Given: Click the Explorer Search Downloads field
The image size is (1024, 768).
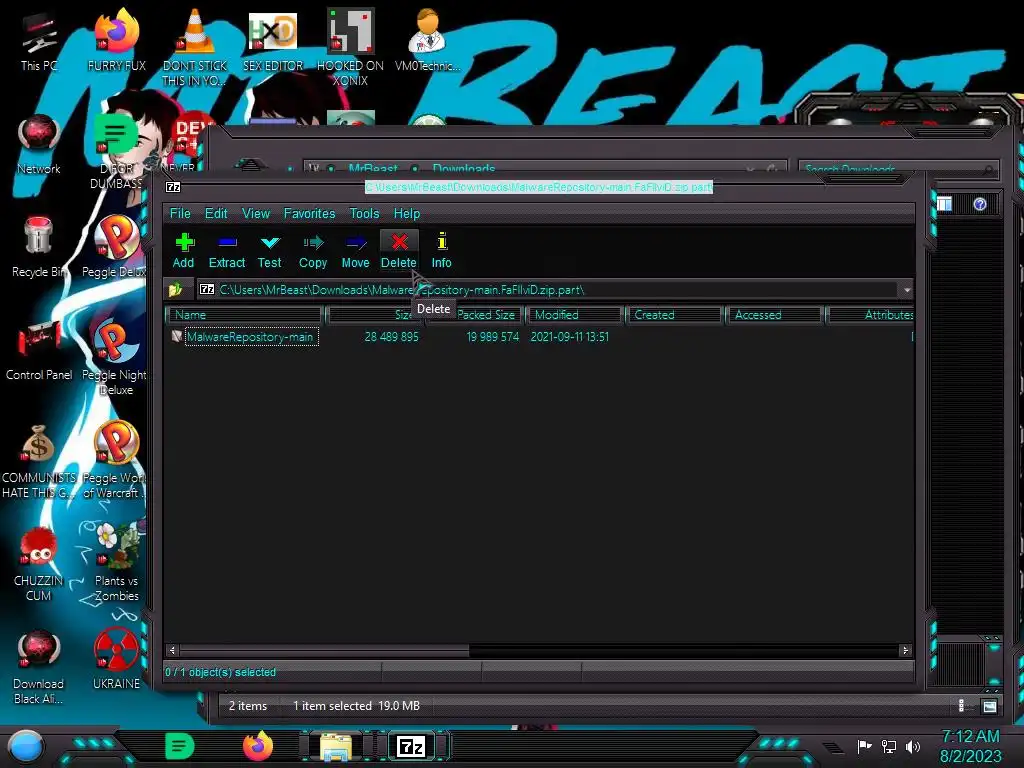Looking at the screenshot, I should (x=898, y=169).
